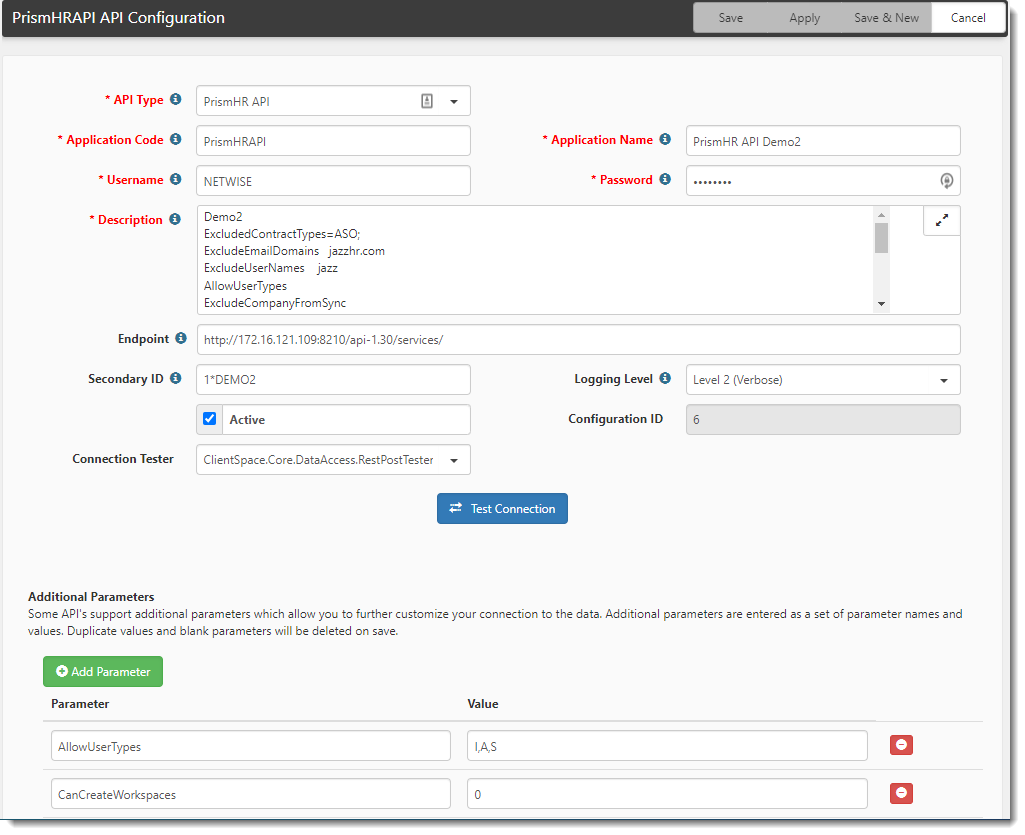Open the Logging Level dropdown
The image size is (1025, 835).
[943, 381]
